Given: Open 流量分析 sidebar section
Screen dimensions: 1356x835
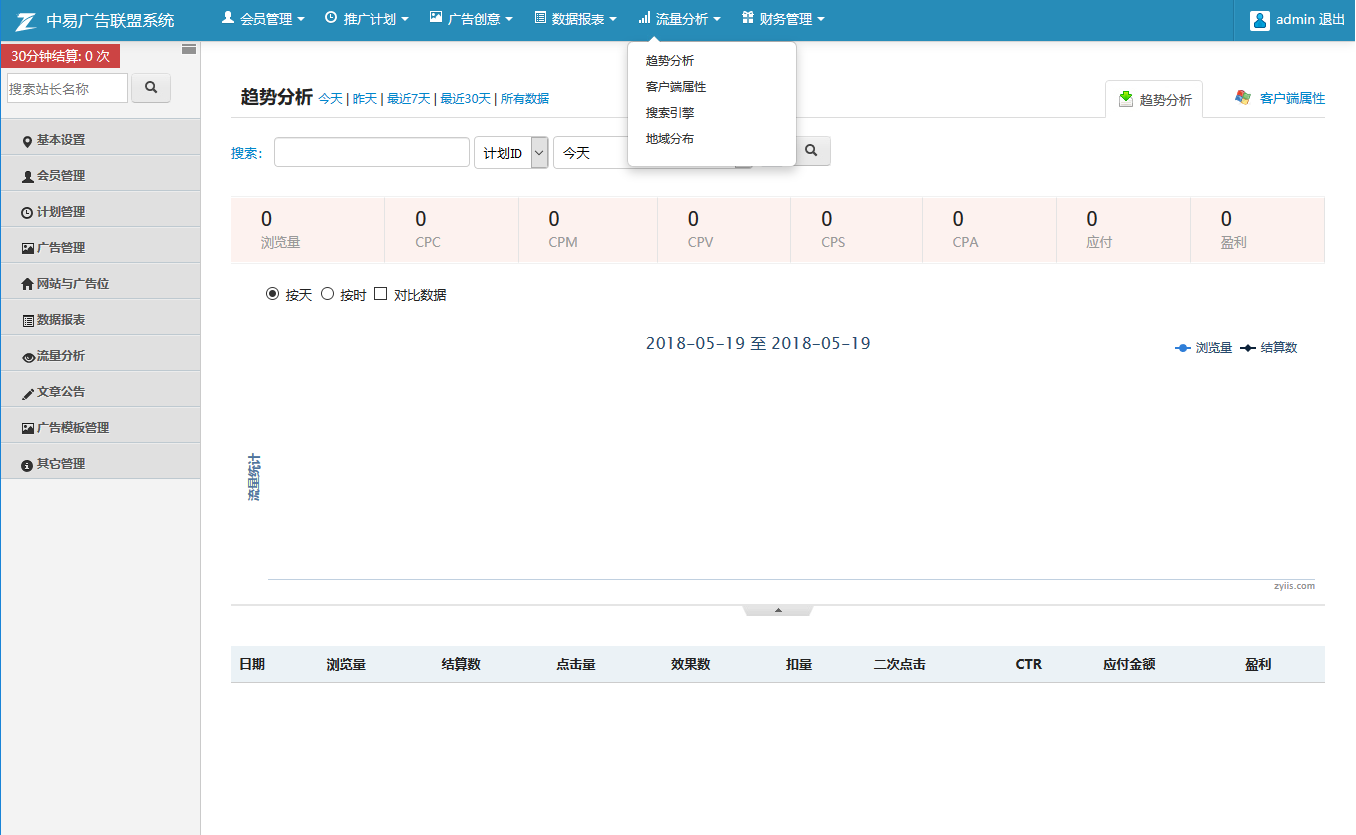Looking at the screenshot, I should pyautogui.click(x=61, y=356).
